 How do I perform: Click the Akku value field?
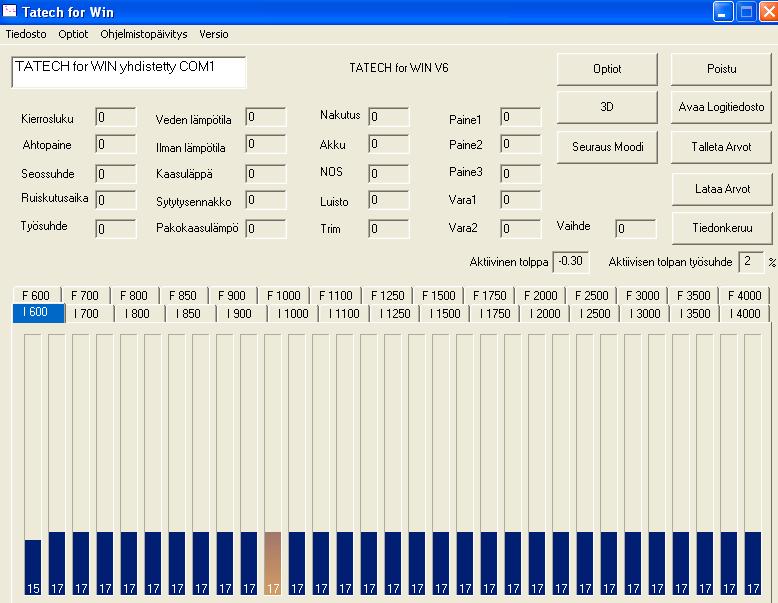click(x=389, y=144)
